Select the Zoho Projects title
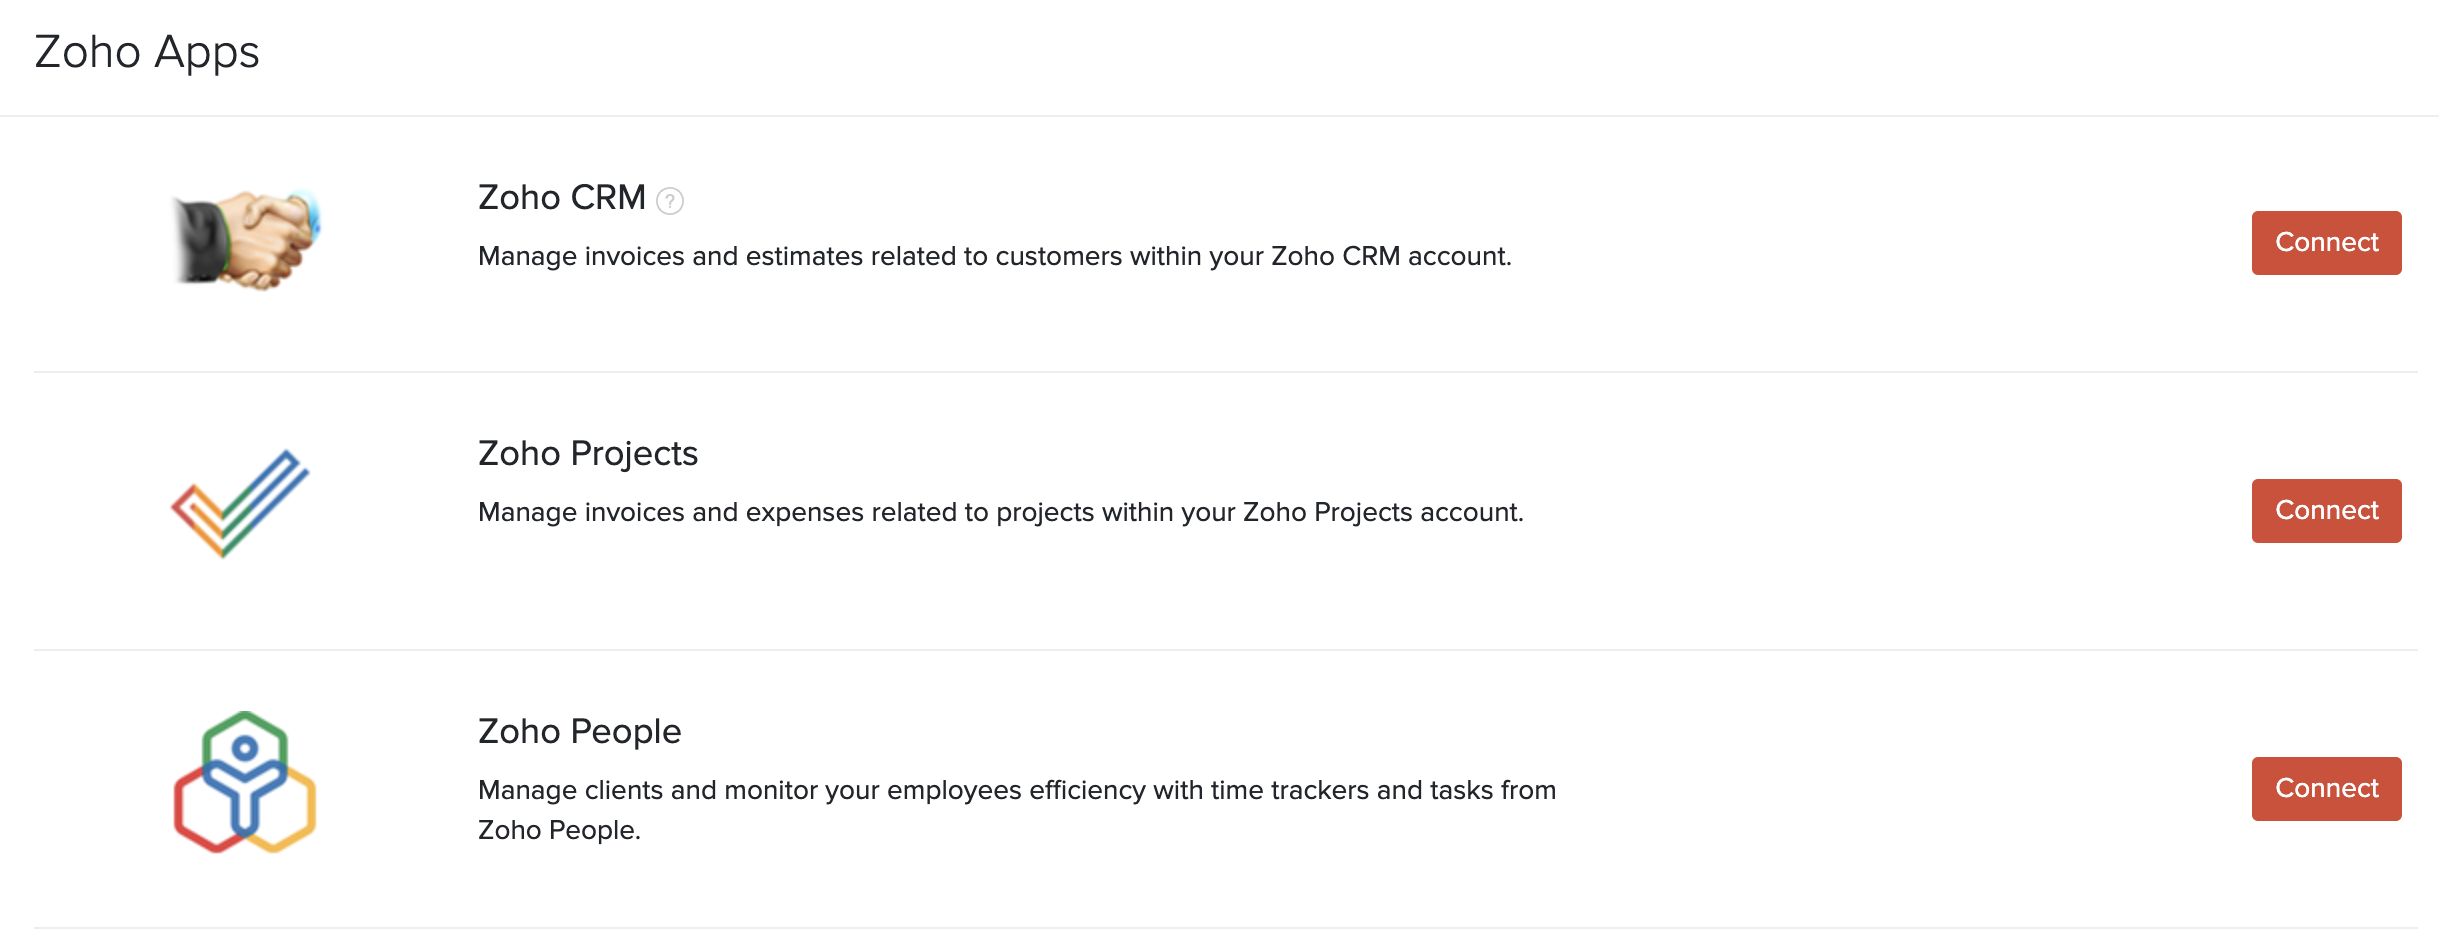The image size is (2439, 931). (x=587, y=453)
